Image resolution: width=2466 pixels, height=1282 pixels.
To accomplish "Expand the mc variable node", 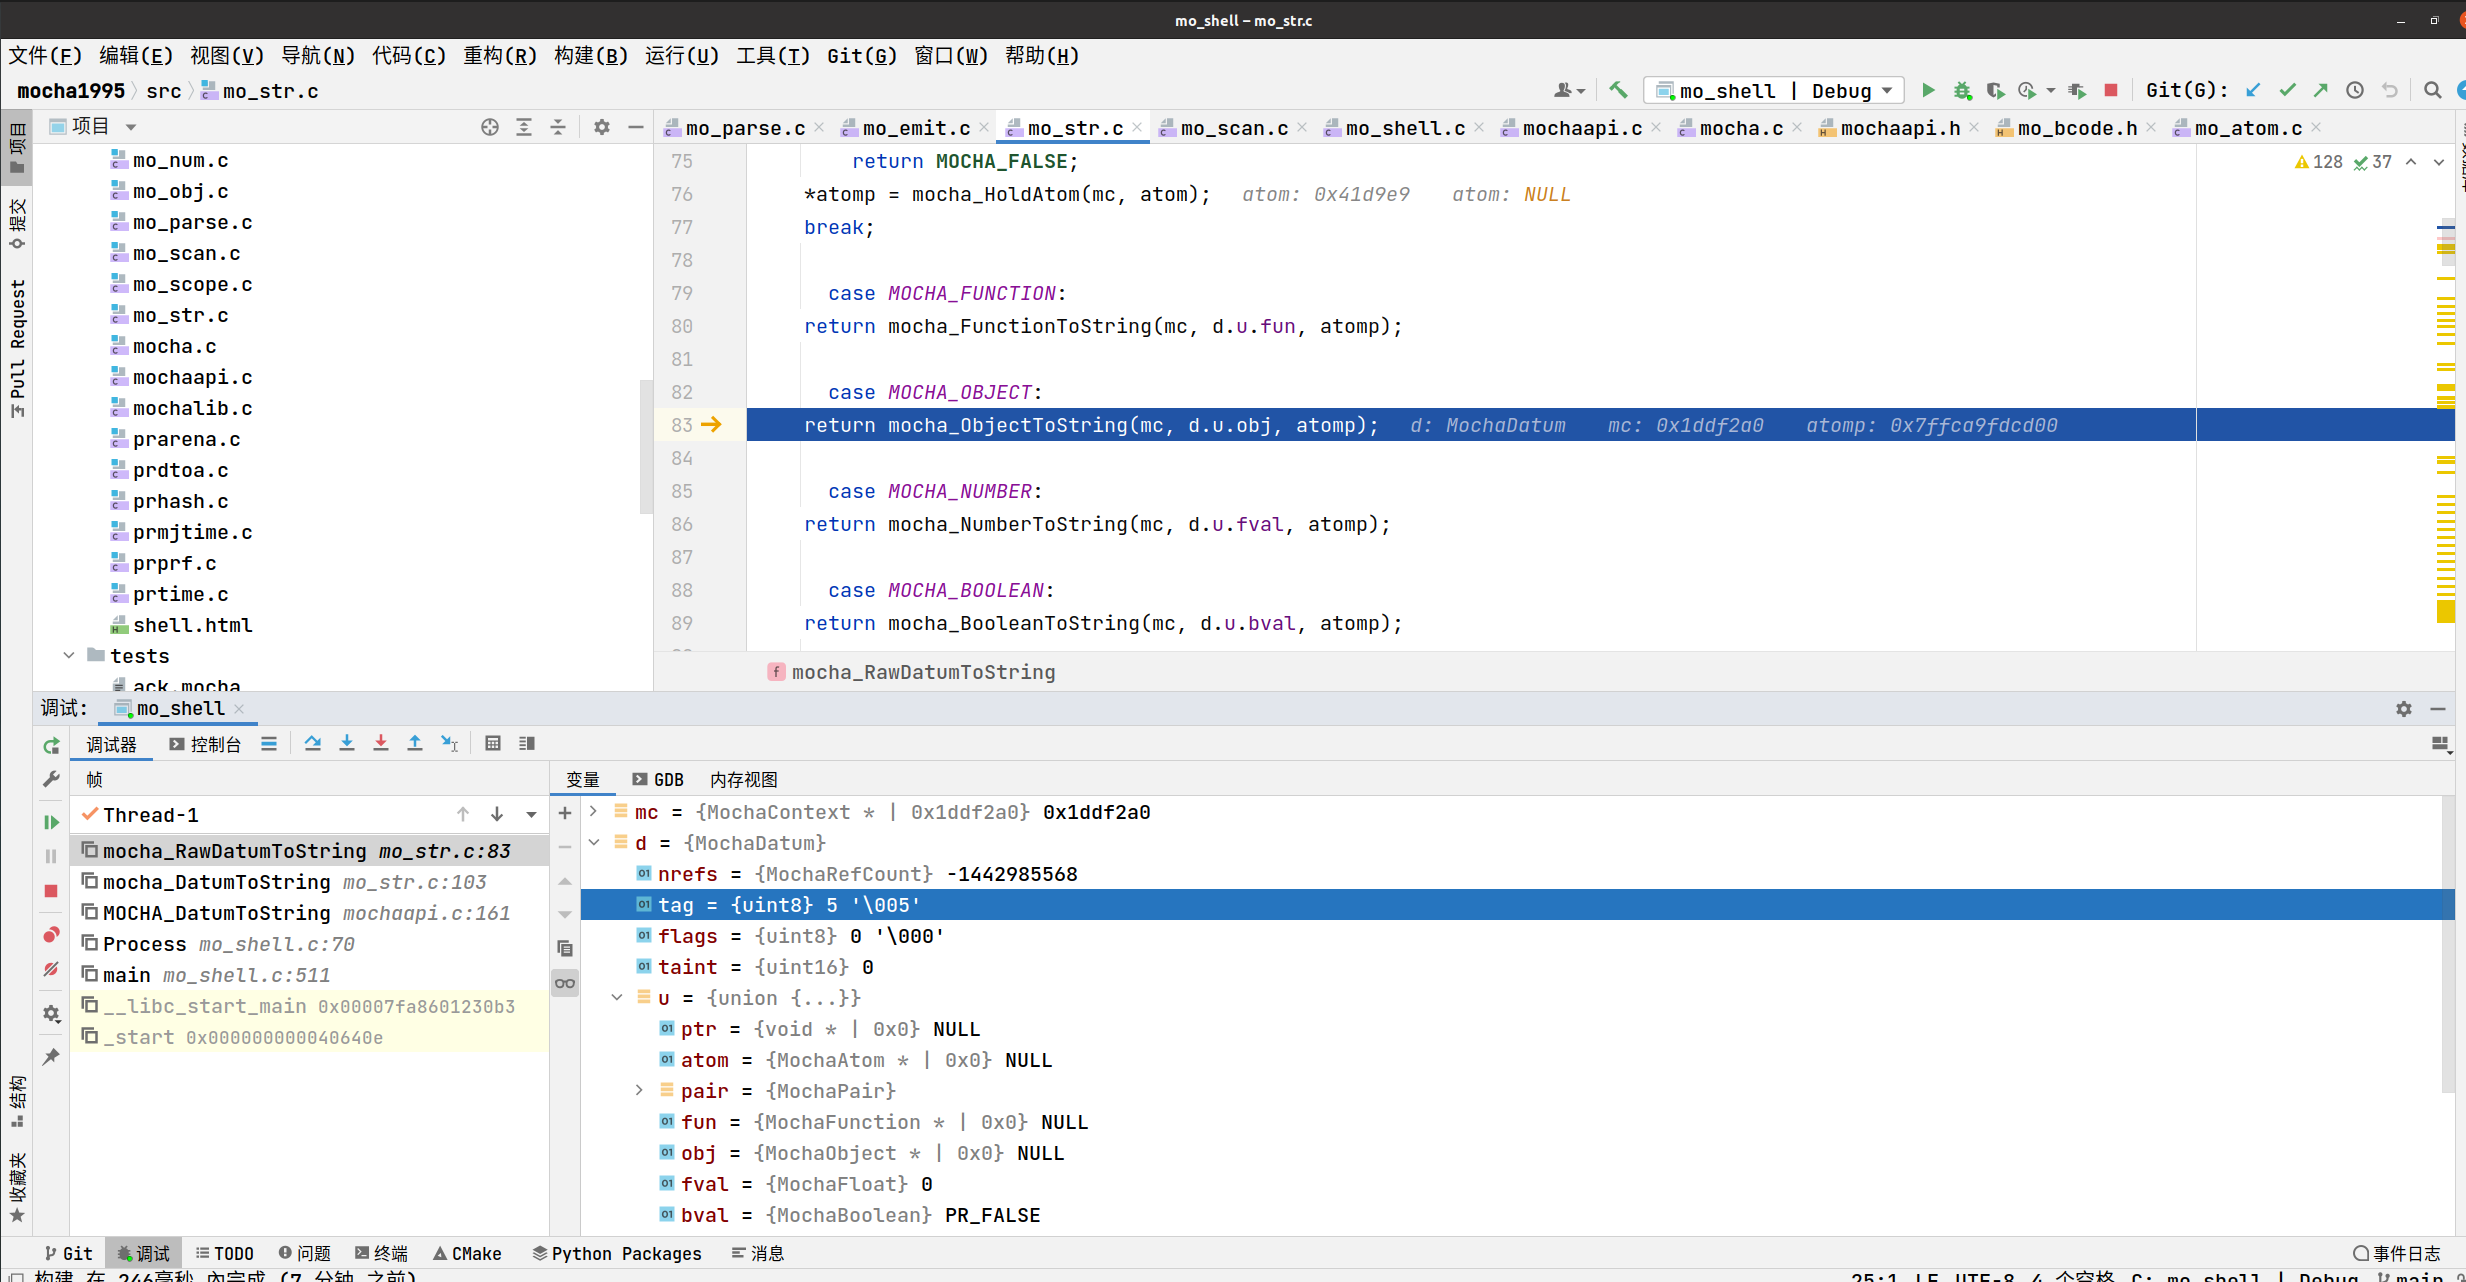I will [594, 811].
